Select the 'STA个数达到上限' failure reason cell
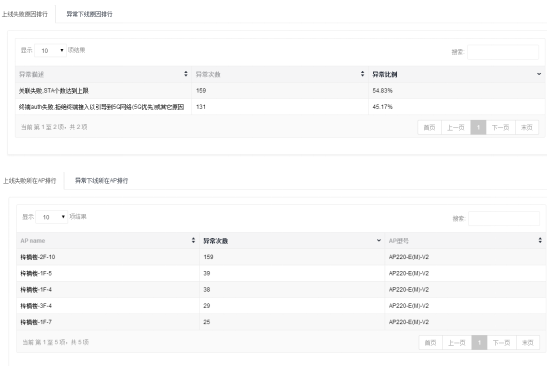This screenshot has height=366, width=547. pos(54,91)
